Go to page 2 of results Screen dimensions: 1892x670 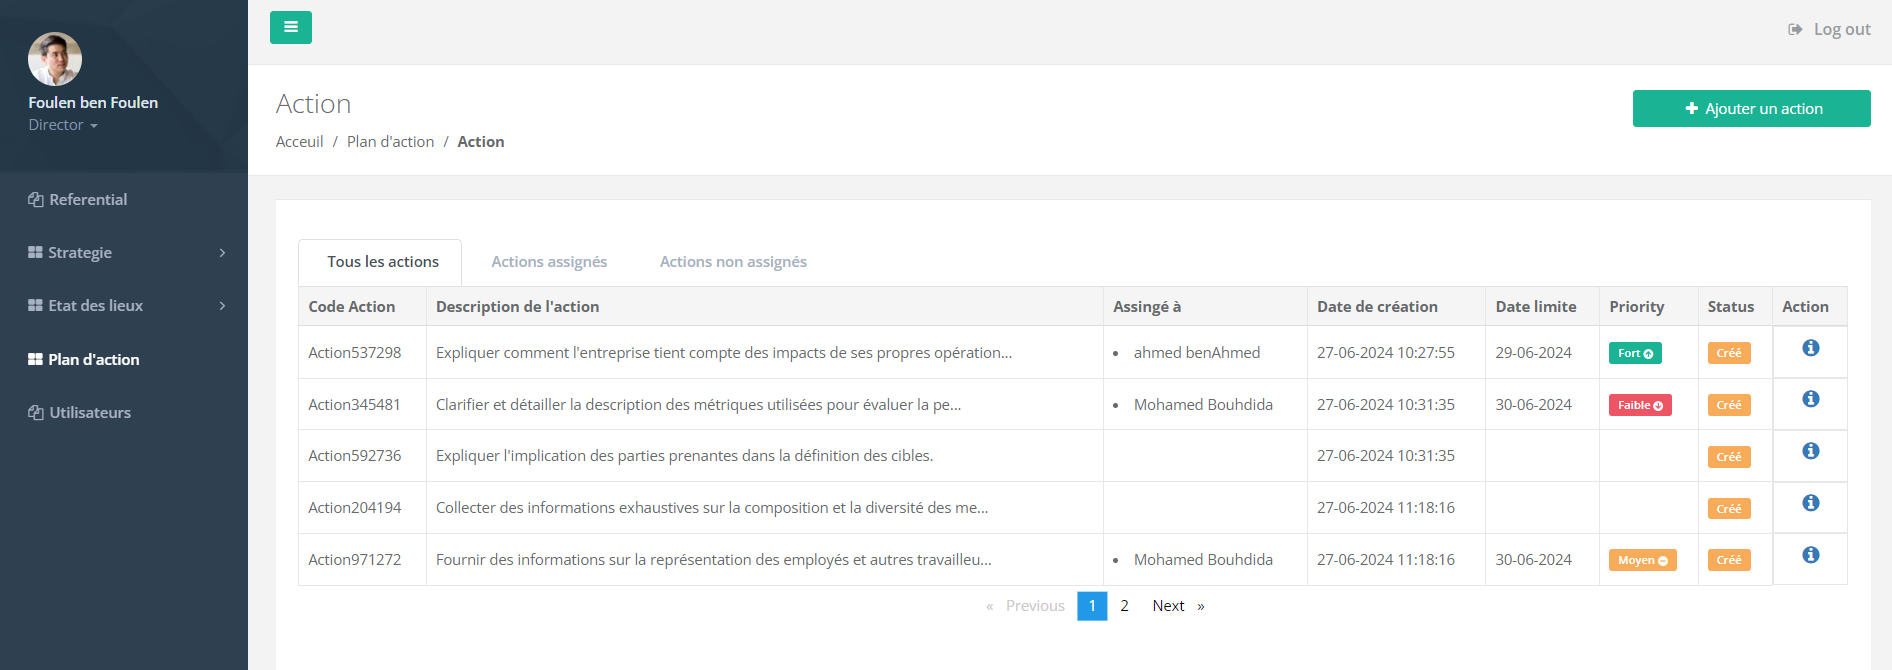tap(1124, 606)
